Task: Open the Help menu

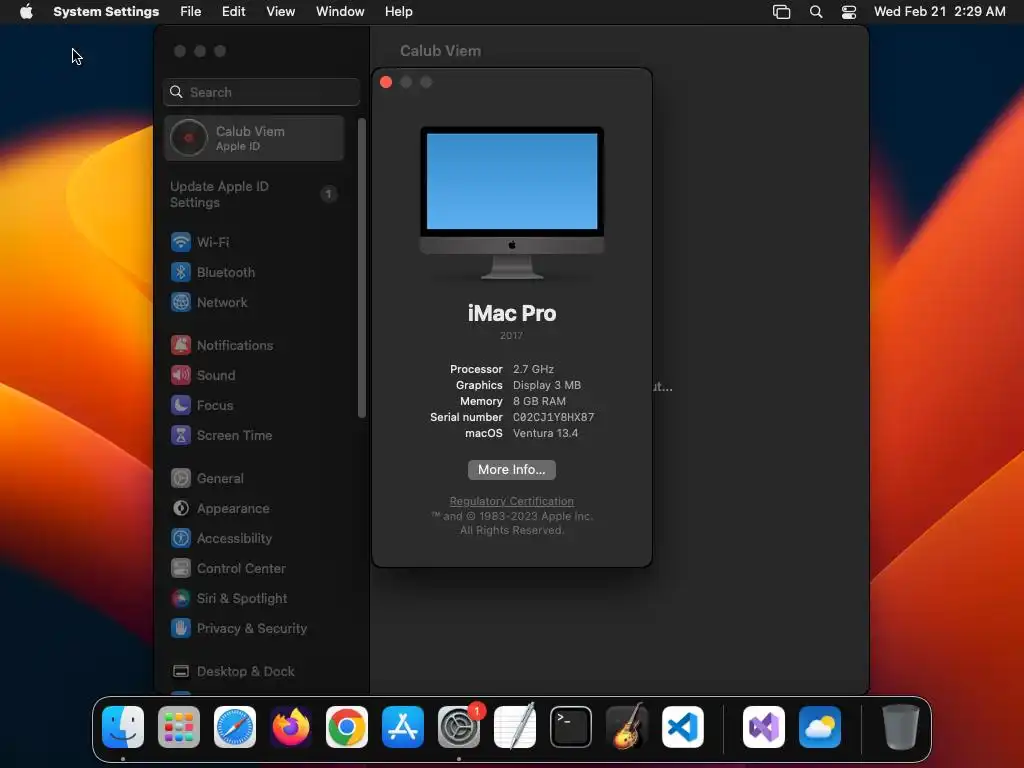Action: 398,12
